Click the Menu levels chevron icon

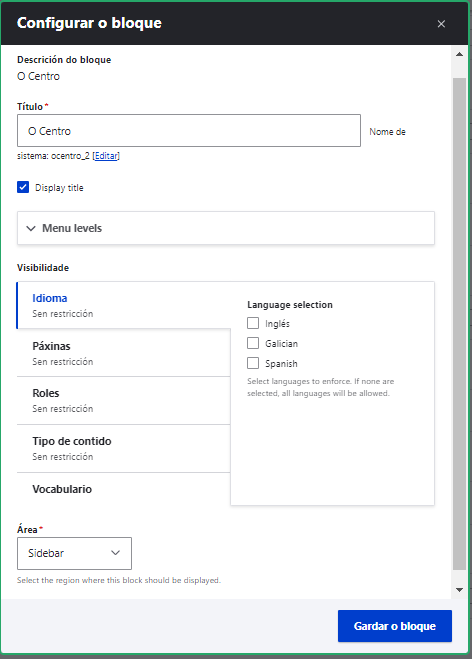tap(31, 228)
